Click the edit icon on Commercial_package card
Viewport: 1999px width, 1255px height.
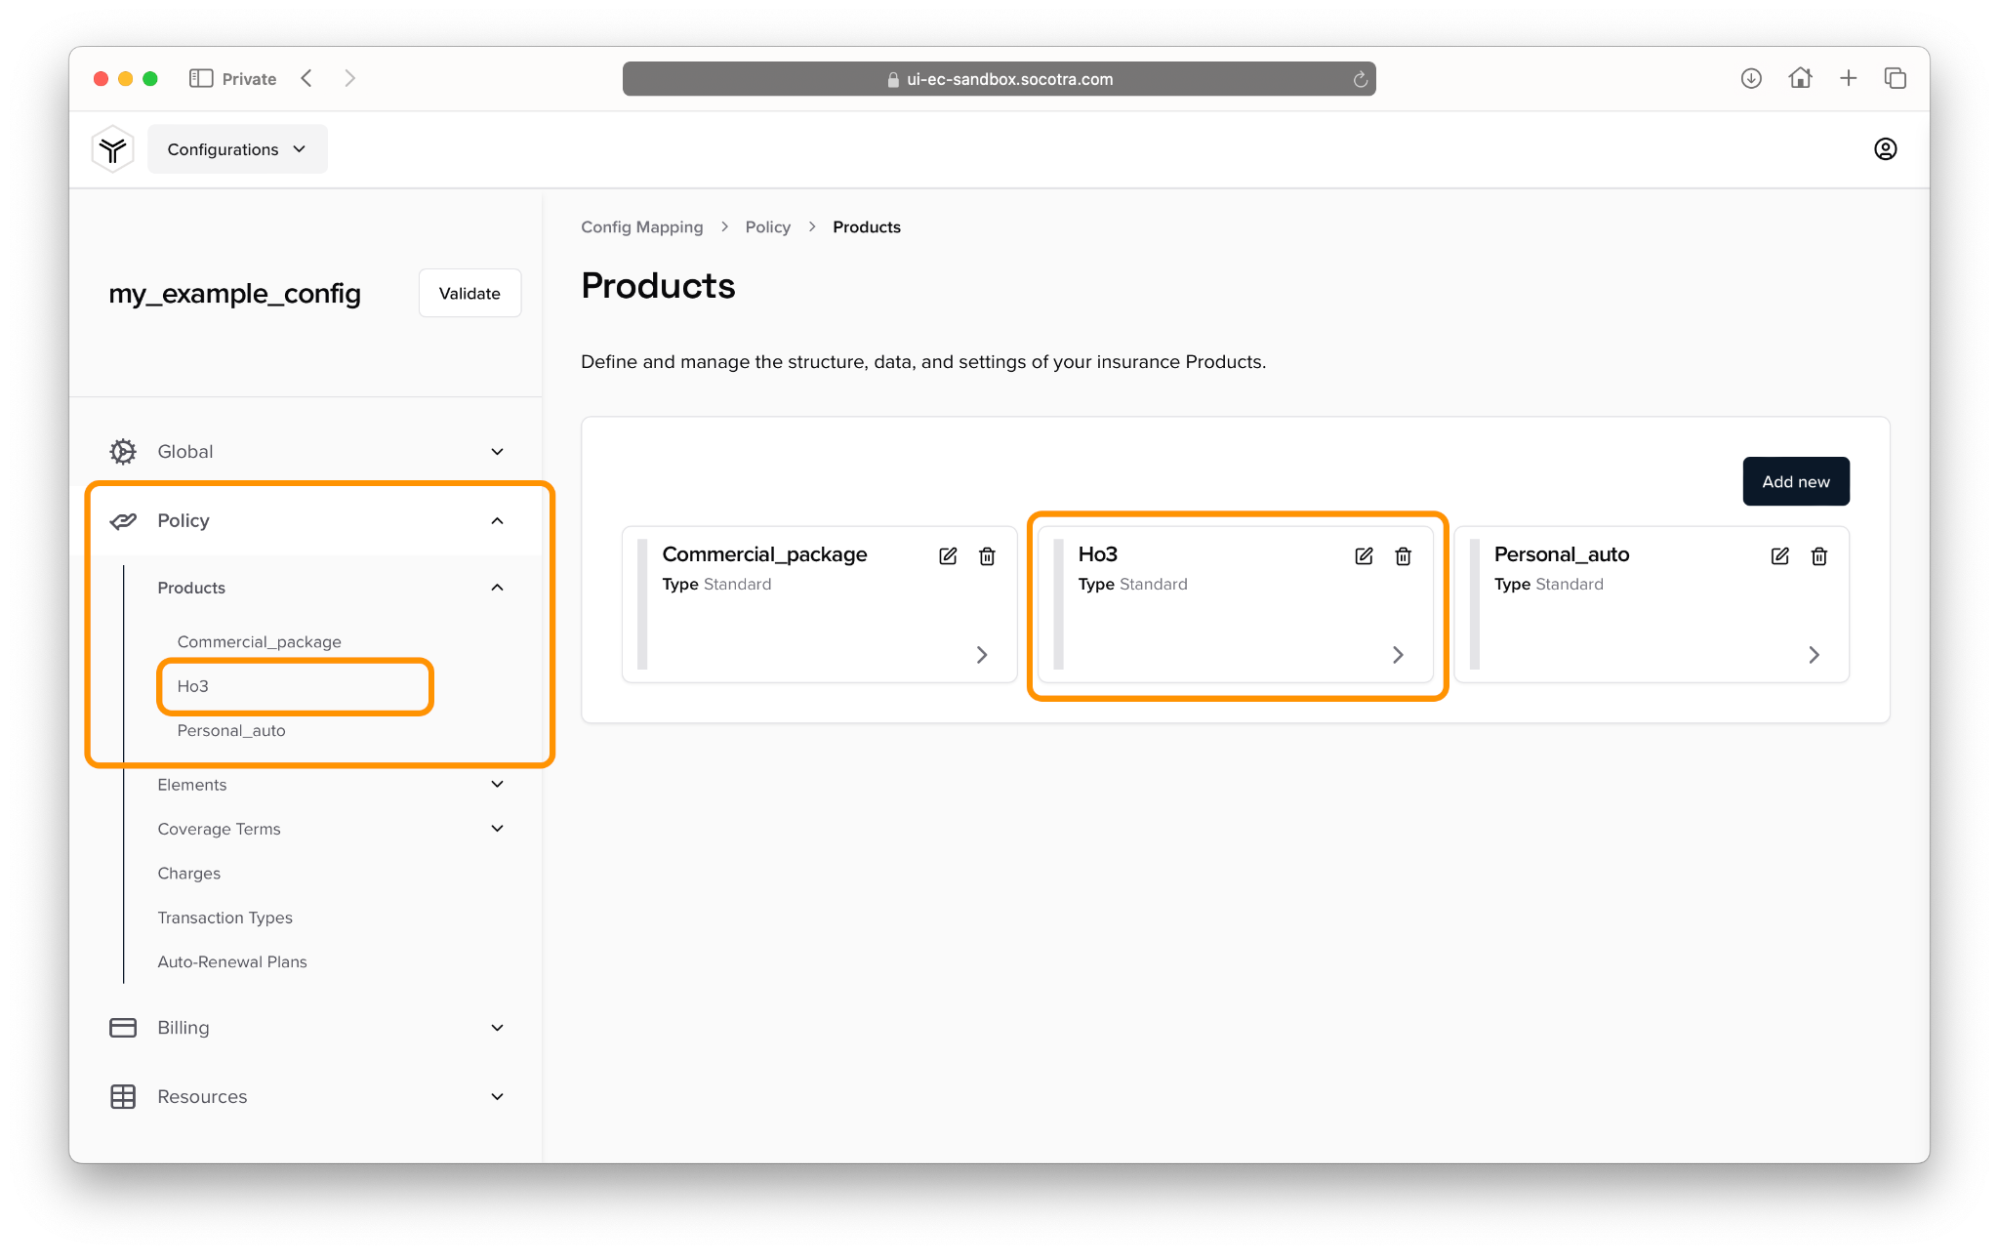[947, 556]
